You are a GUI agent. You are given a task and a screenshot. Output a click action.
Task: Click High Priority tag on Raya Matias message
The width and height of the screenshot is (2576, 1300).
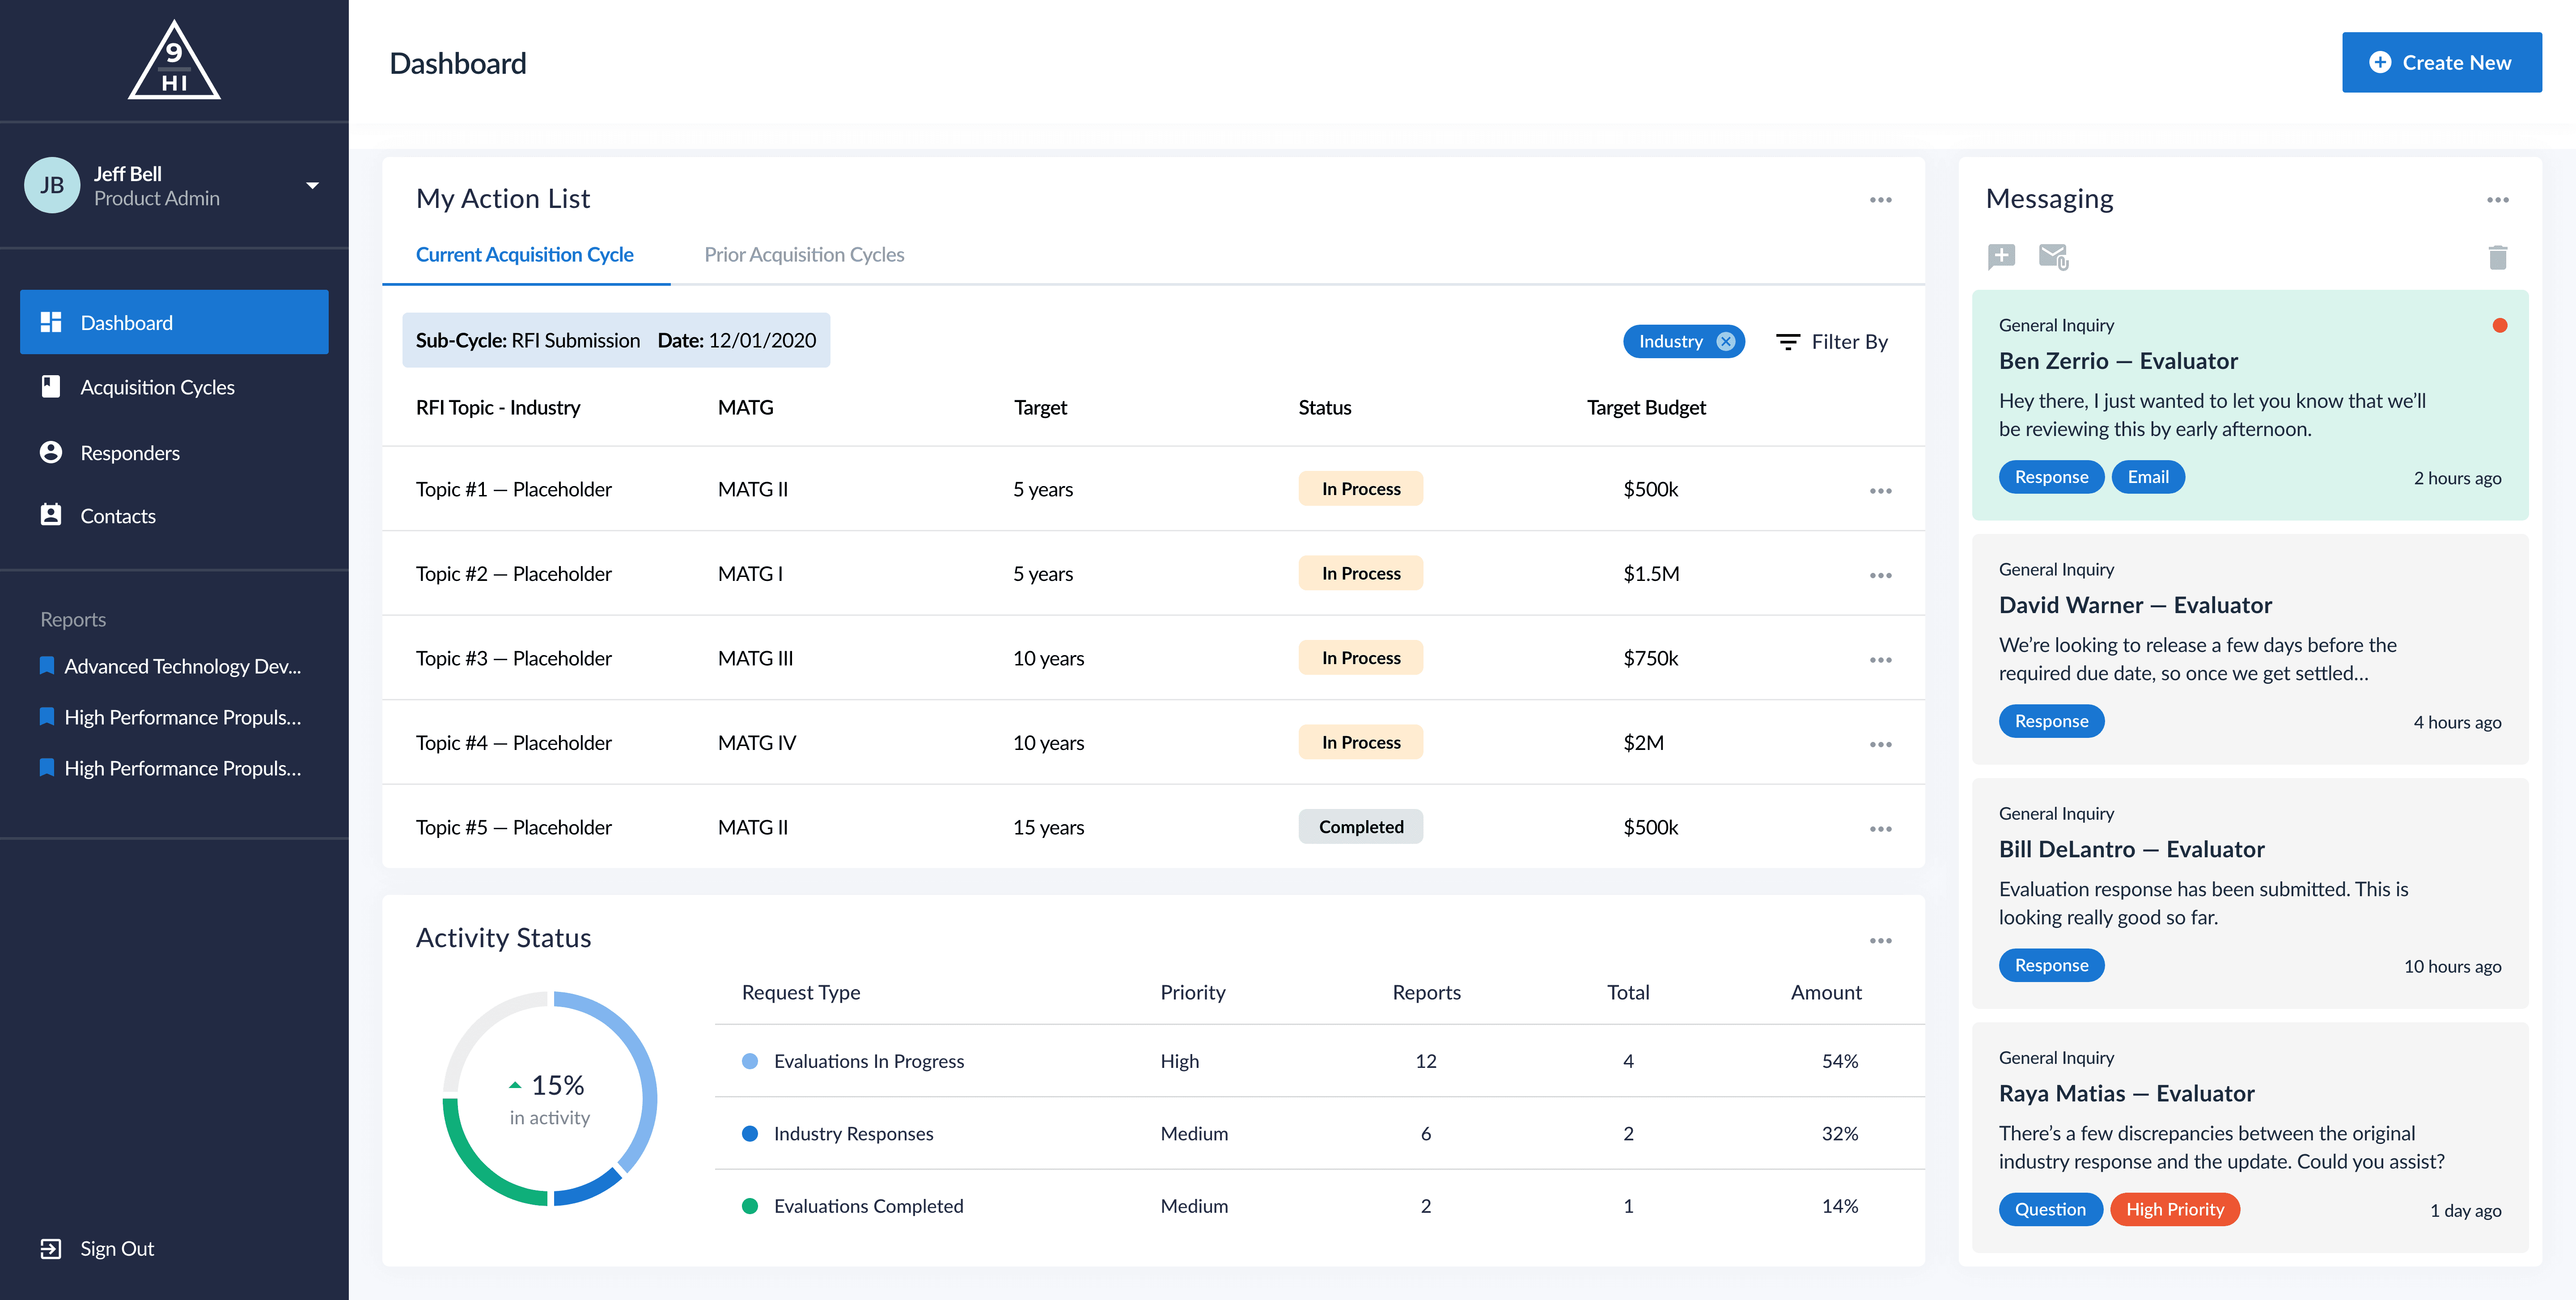(x=2174, y=1210)
